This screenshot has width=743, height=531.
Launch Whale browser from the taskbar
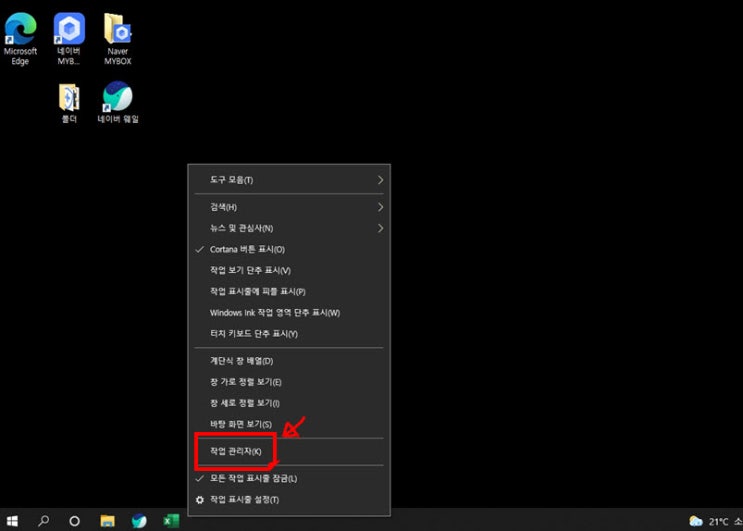click(139, 521)
